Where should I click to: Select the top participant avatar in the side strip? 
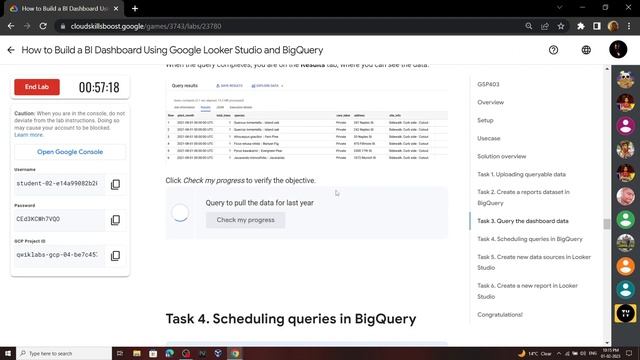click(x=625, y=79)
